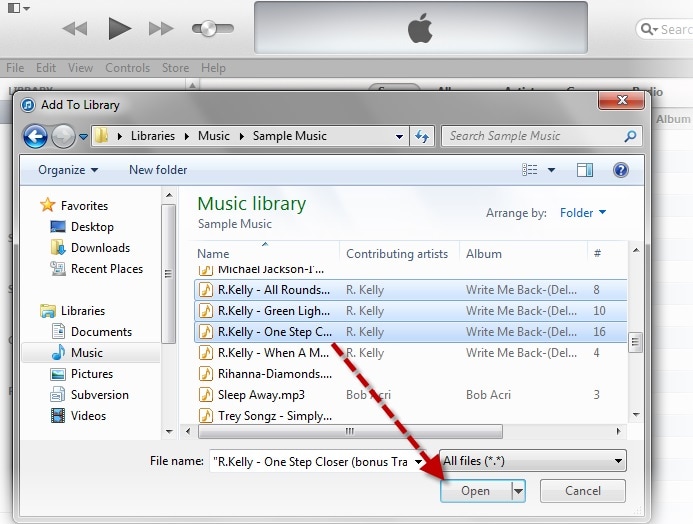Click the change view icon
The width and height of the screenshot is (693, 524).
coord(529,170)
